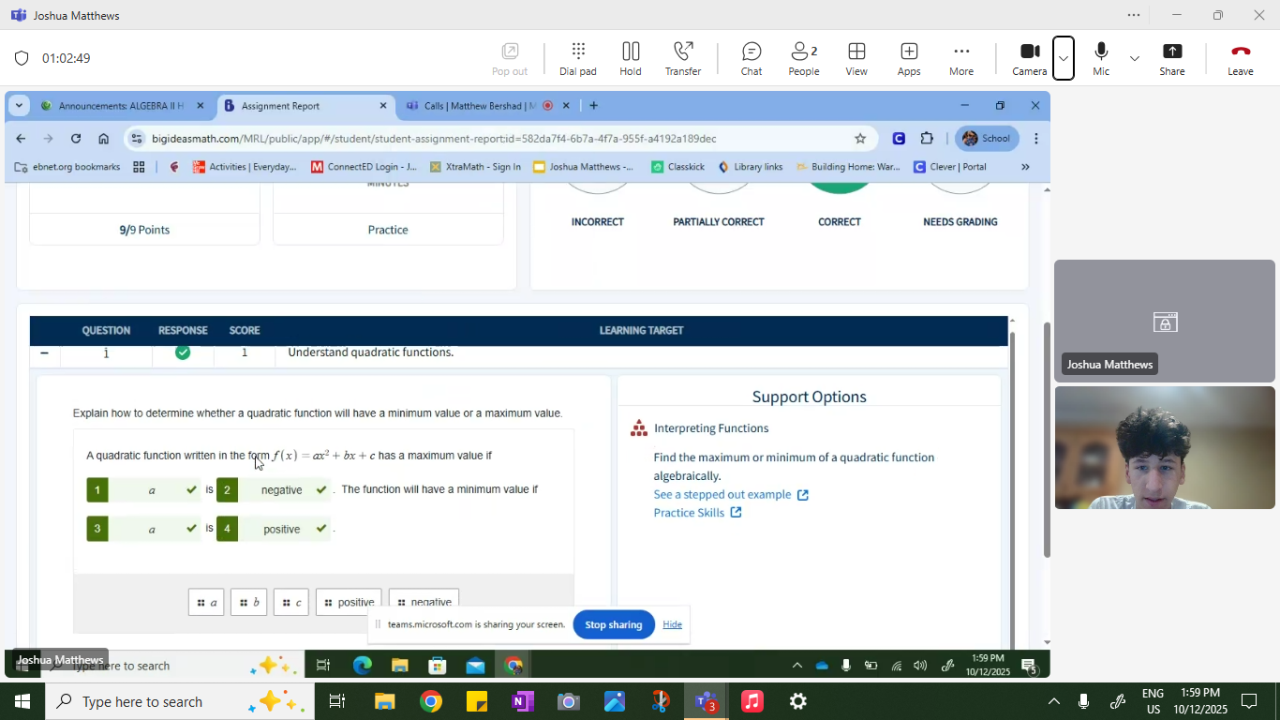Screen dimensions: 1280x720
Task: Click blank 4 answer box showing positive
Action: [273, 529]
